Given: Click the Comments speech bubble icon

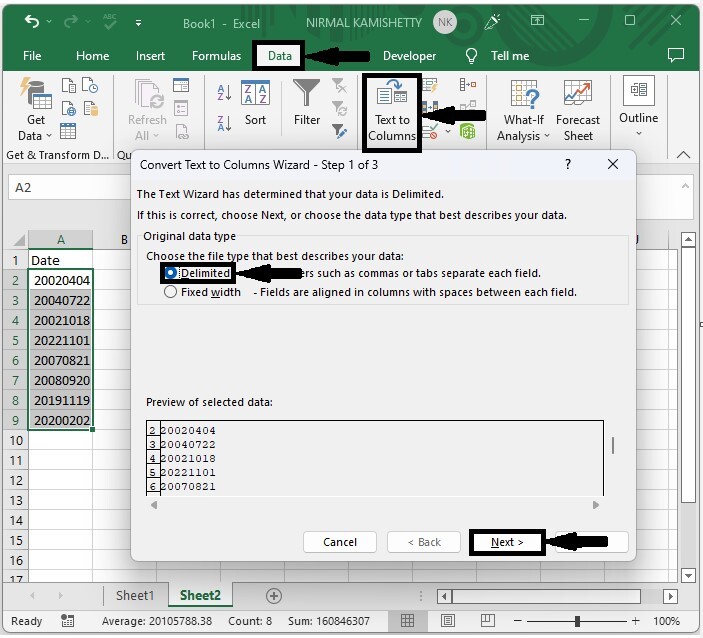Looking at the screenshot, I should 676,55.
